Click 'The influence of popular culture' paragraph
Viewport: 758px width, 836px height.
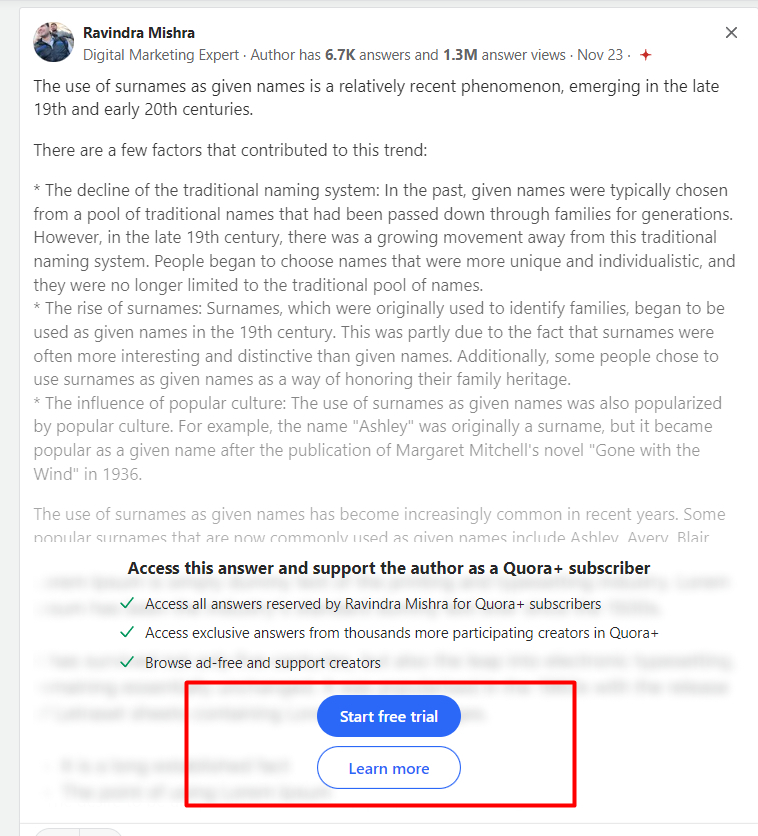point(380,438)
